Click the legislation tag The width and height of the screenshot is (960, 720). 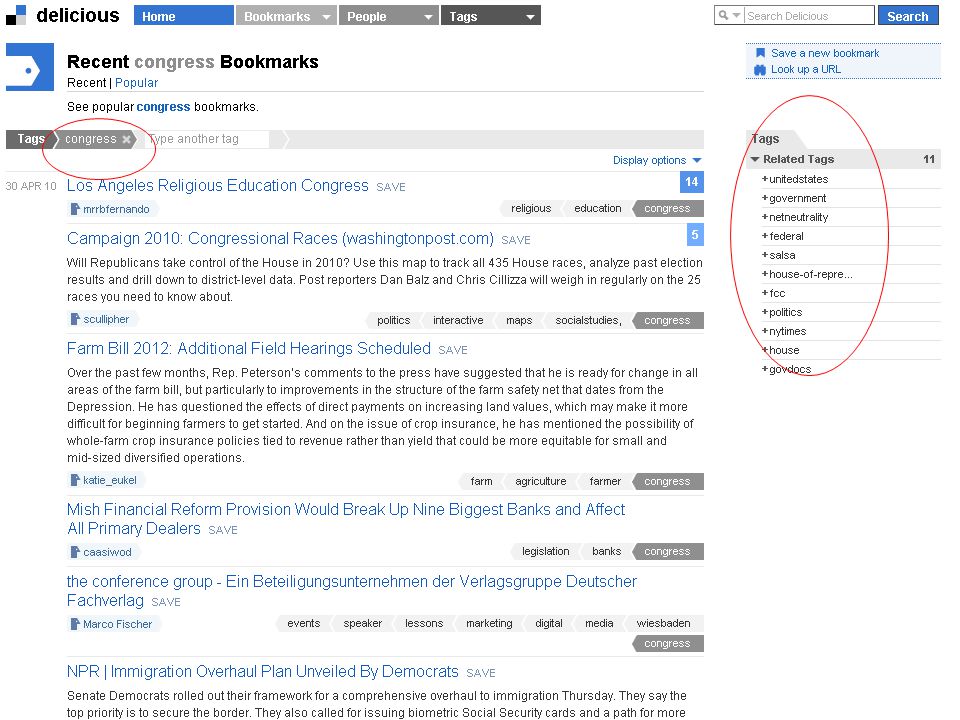(x=546, y=552)
